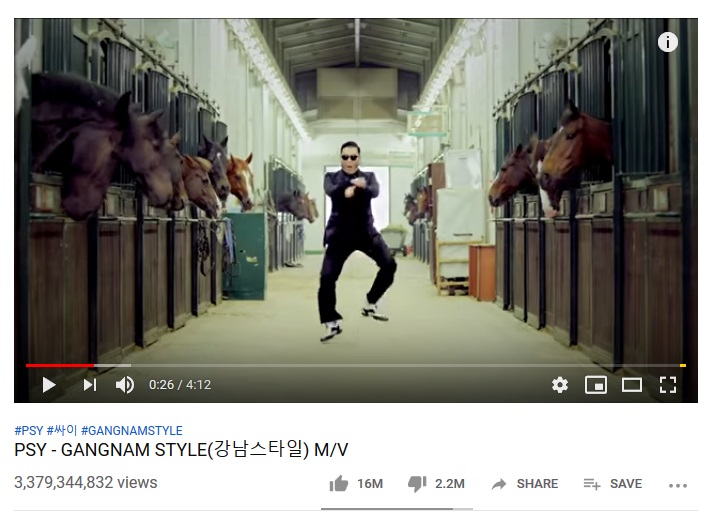
Task: Click the video frame with dancing man
Action: coord(356,190)
